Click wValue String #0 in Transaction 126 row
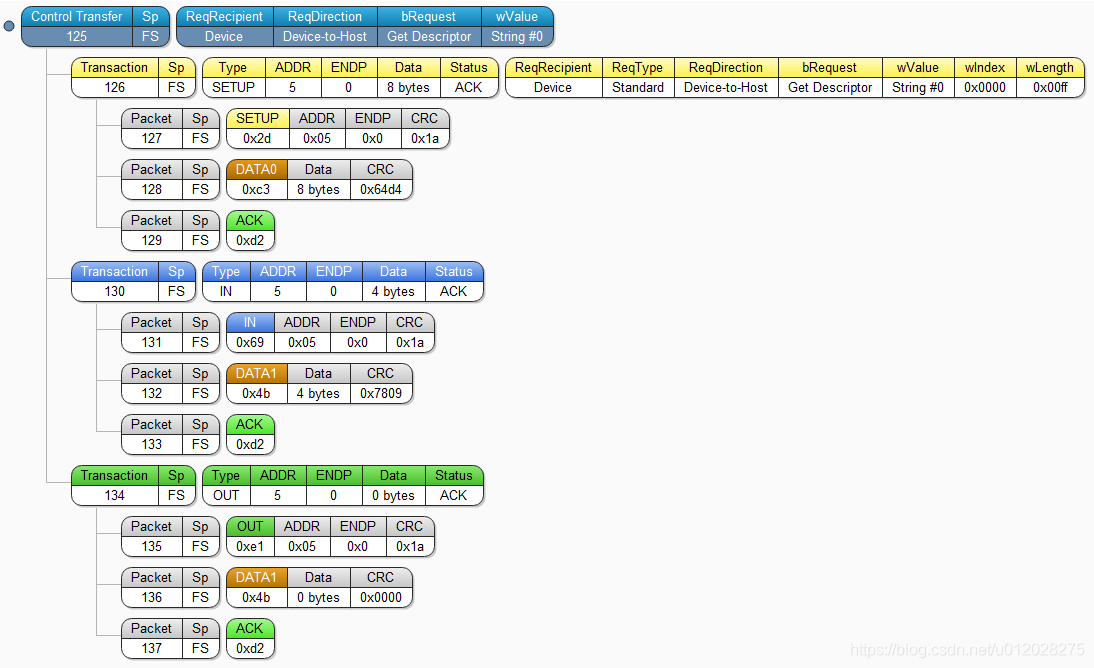Screen dimensions: 1094x668 click(x=918, y=77)
